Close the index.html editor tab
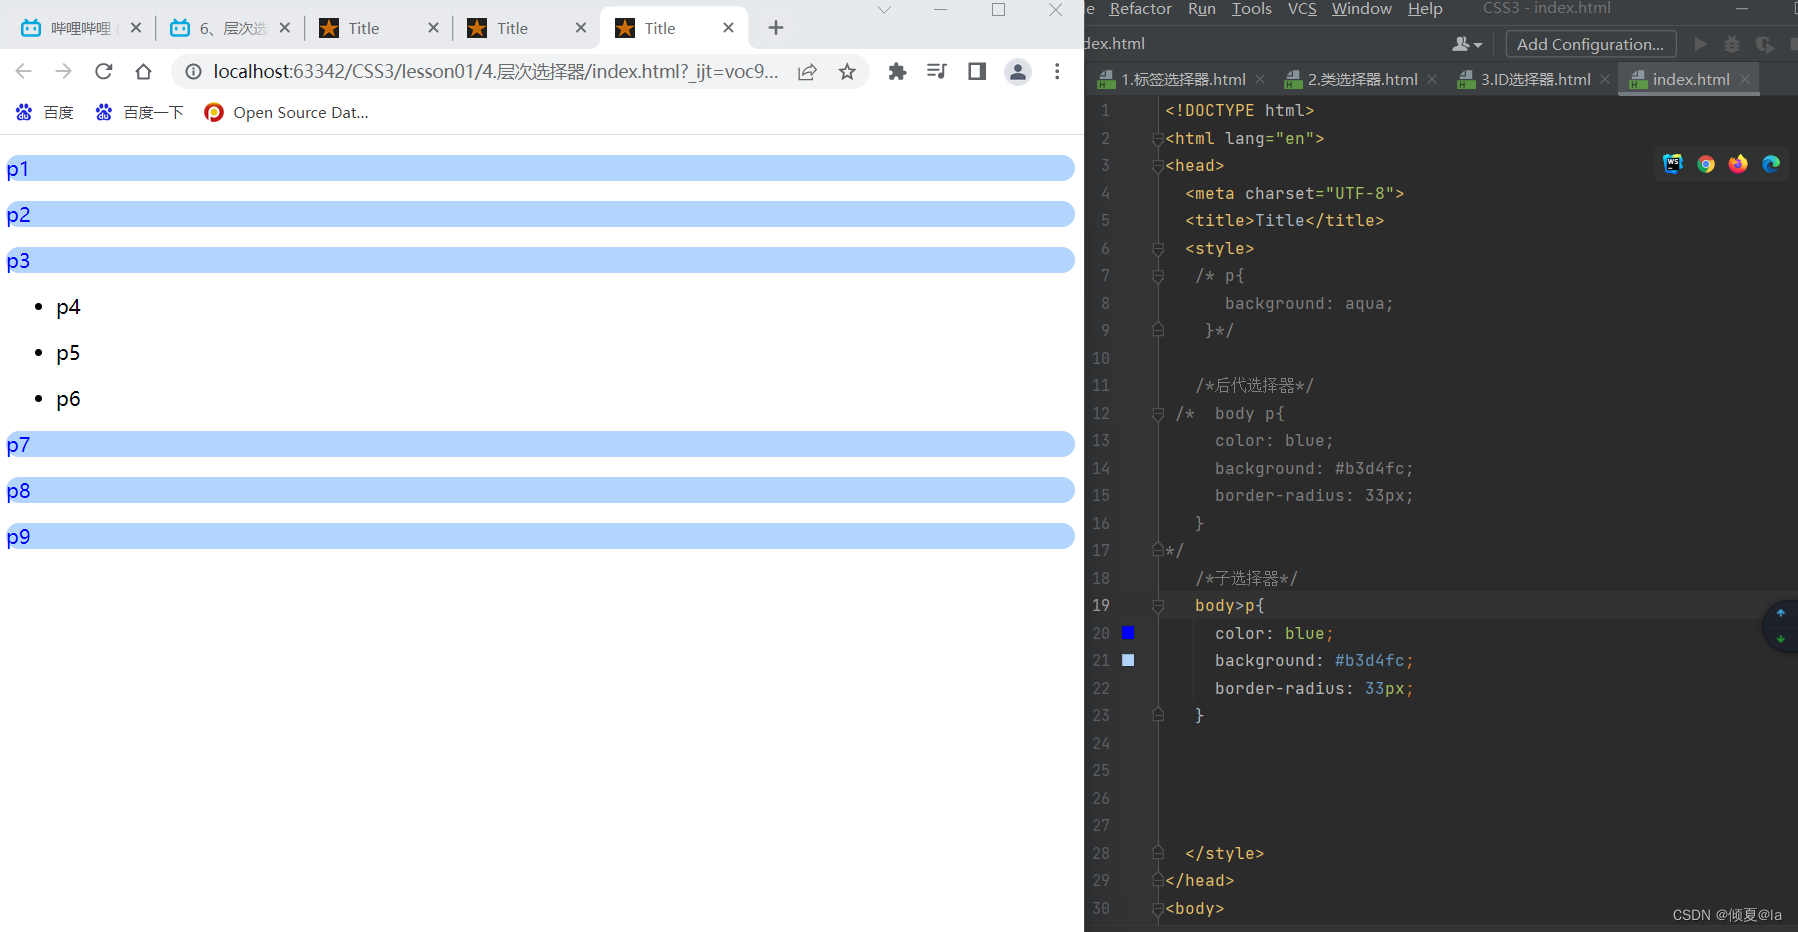The width and height of the screenshot is (1798, 932). click(x=1745, y=79)
